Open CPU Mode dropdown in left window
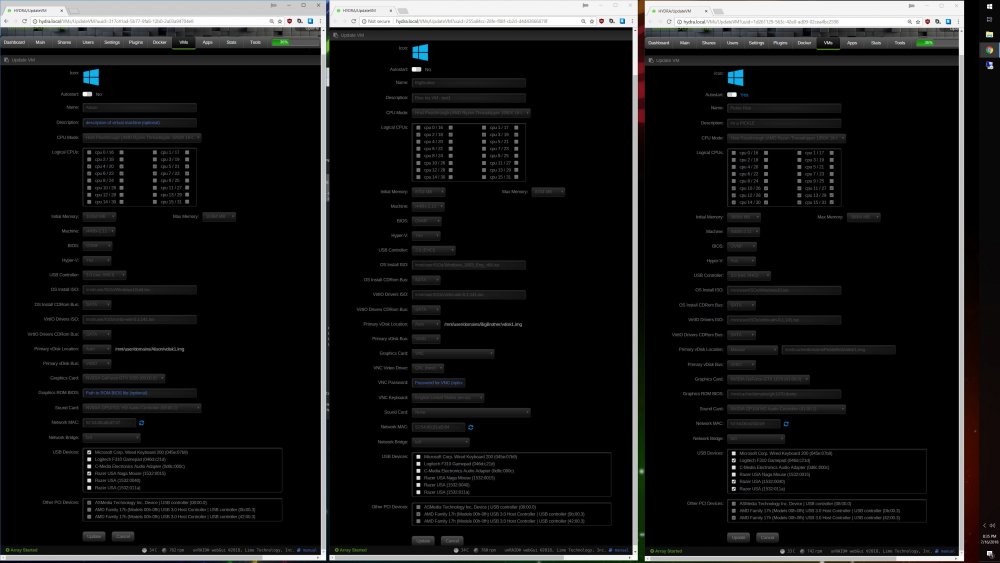The image size is (1000, 563). 142,137
